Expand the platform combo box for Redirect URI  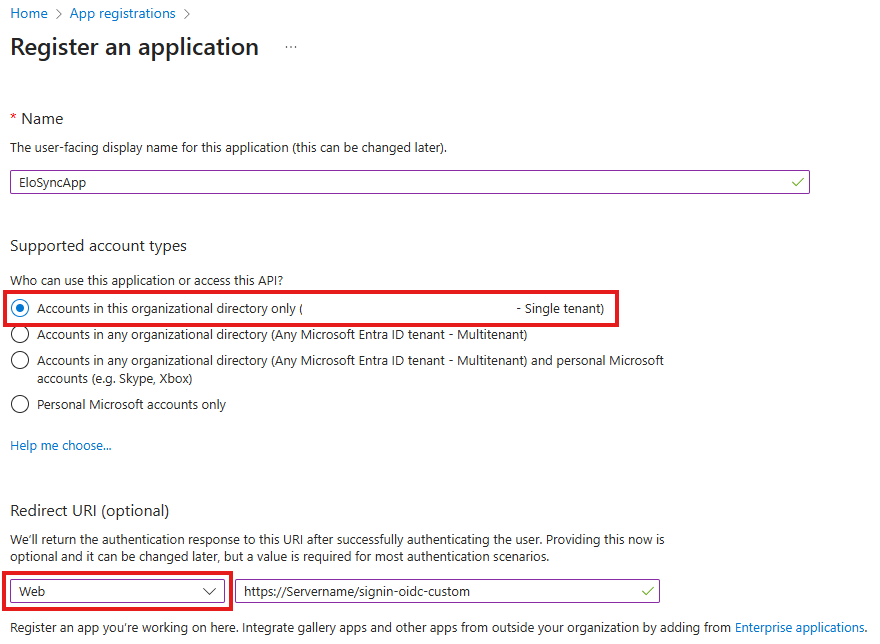pos(117,591)
